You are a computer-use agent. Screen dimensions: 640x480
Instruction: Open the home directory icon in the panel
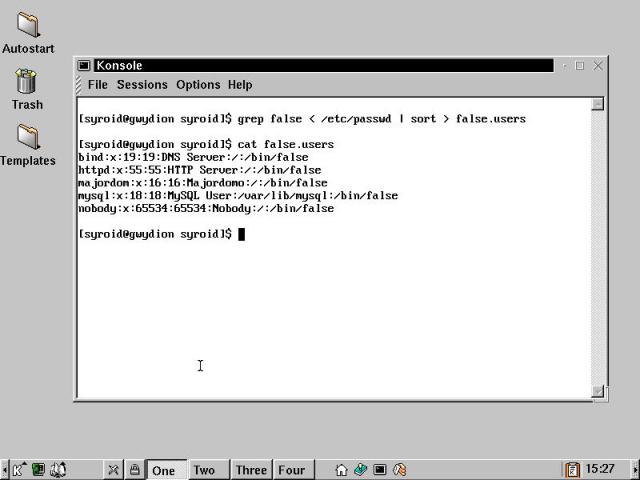click(x=341, y=469)
